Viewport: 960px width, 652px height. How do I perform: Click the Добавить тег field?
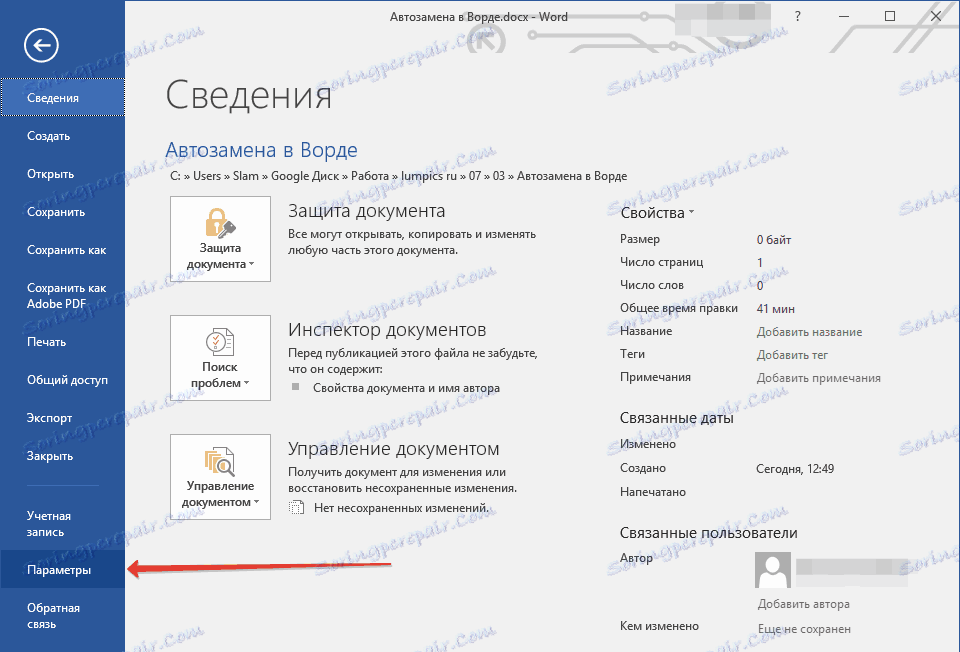point(792,355)
